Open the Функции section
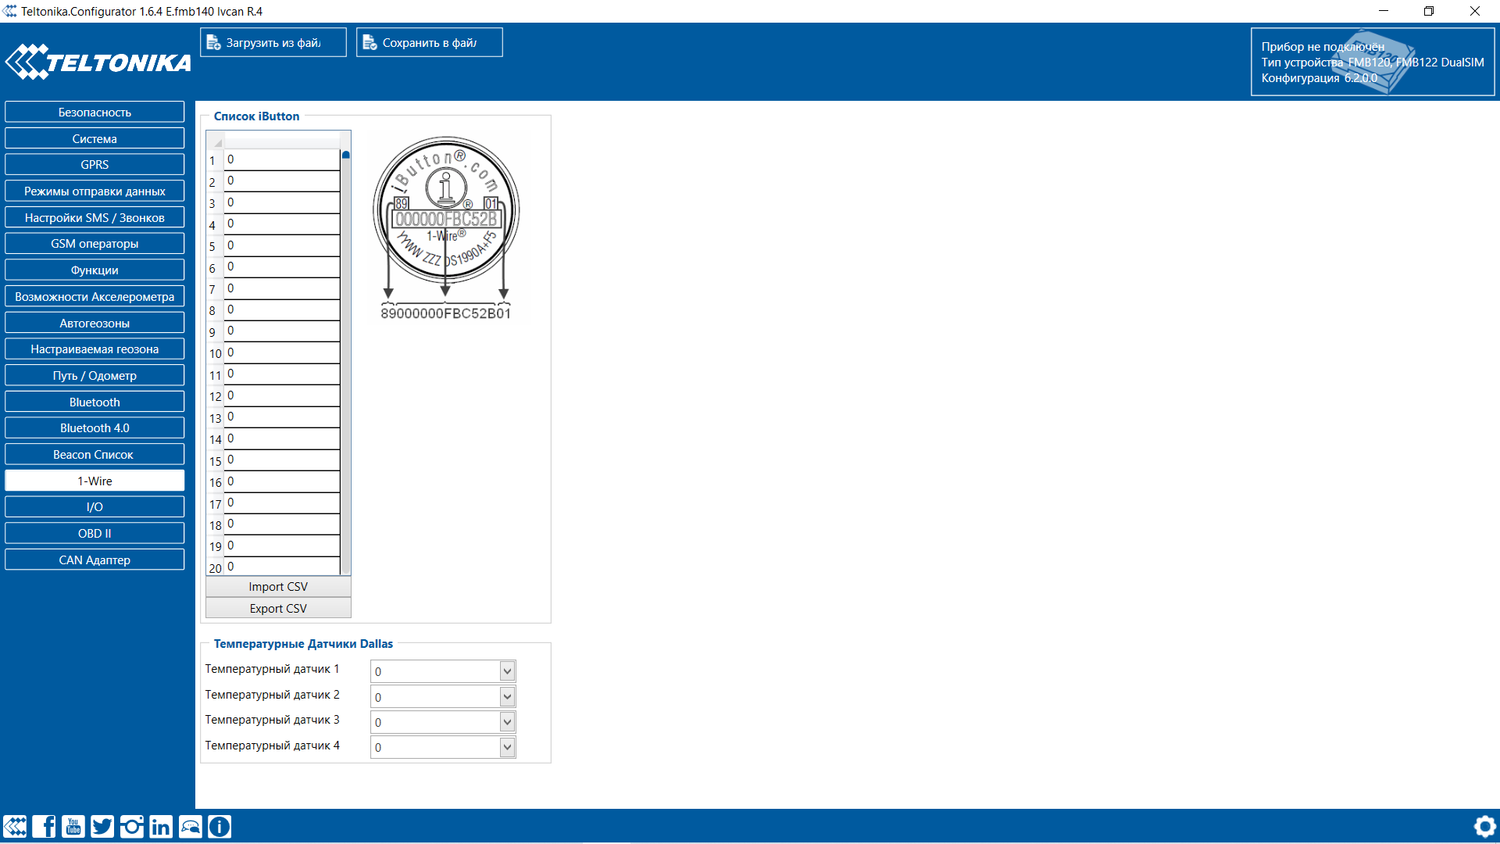 (x=95, y=270)
